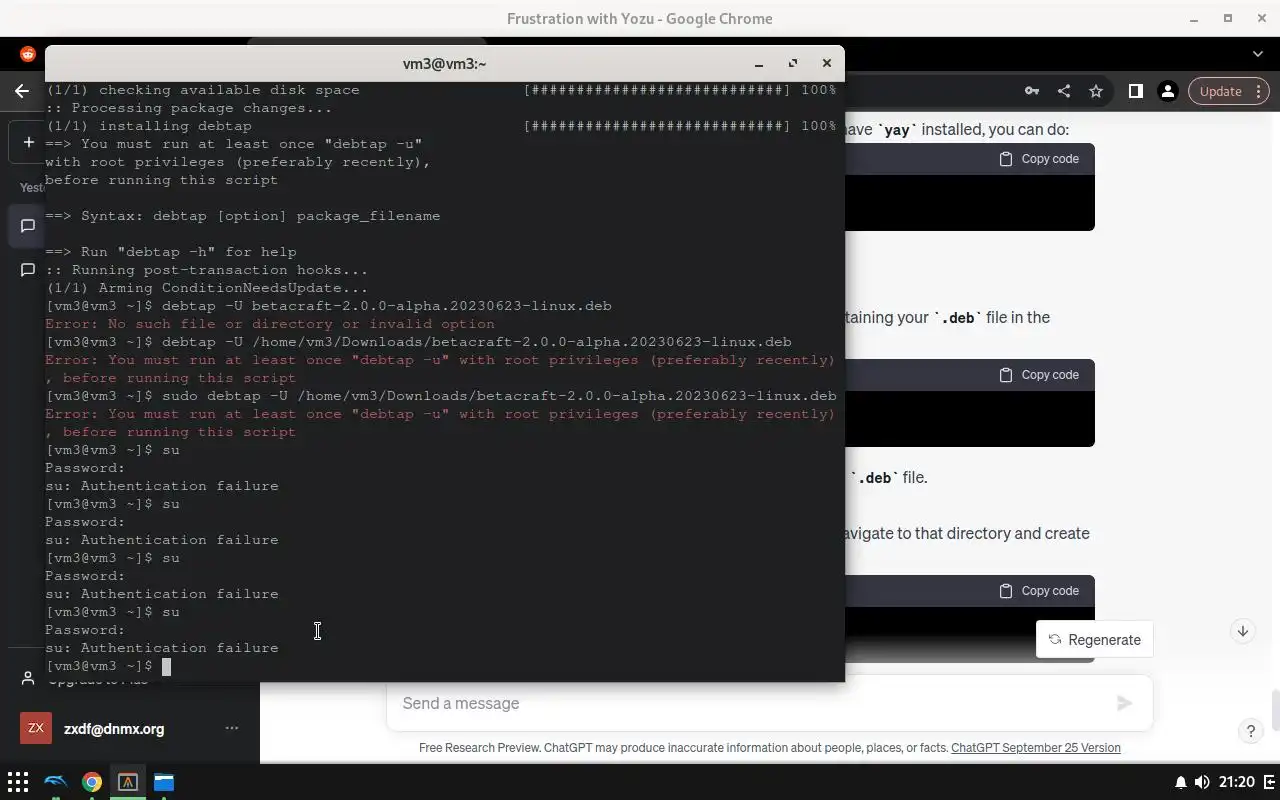The height and width of the screenshot is (800, 1280).
Task: Open the conversation below the highlighted one
Action: [x=28, y=269]
